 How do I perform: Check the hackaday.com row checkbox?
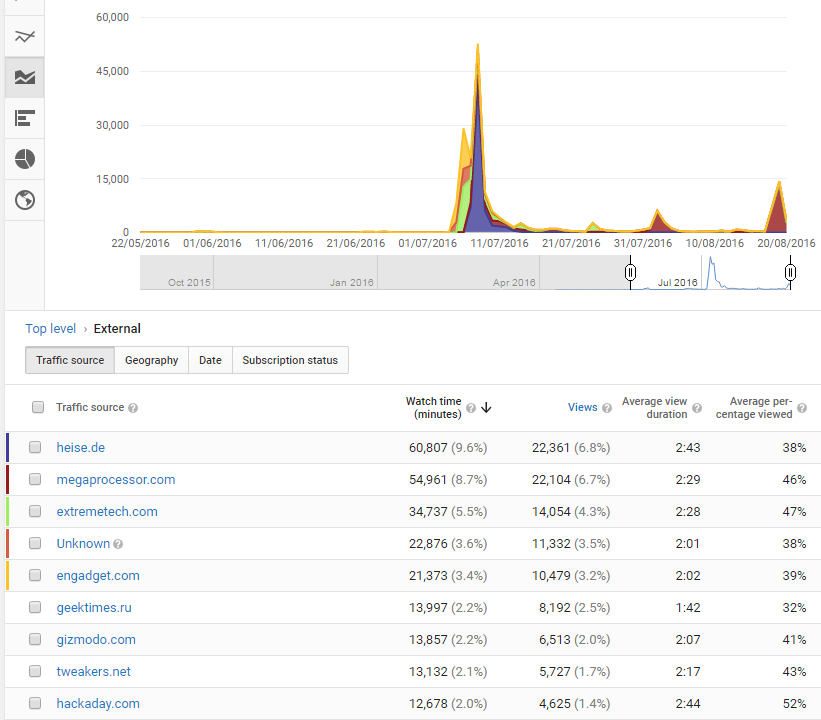coord(35,703)
